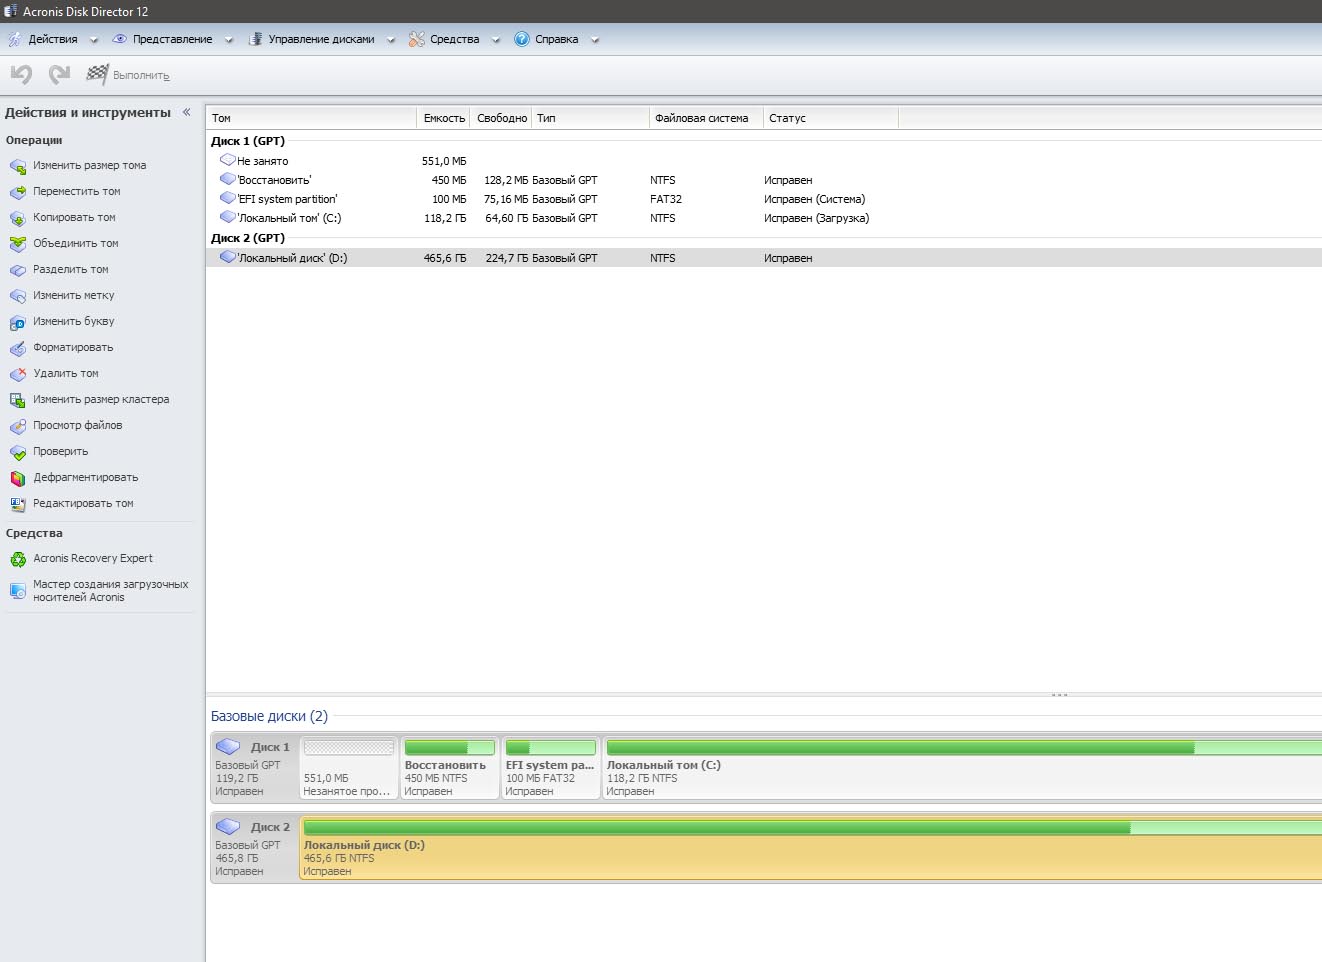This screenshot has height=962, width=1322.
Task: Click the Acronis Recovery Expert icon
Action: (17, 559)
